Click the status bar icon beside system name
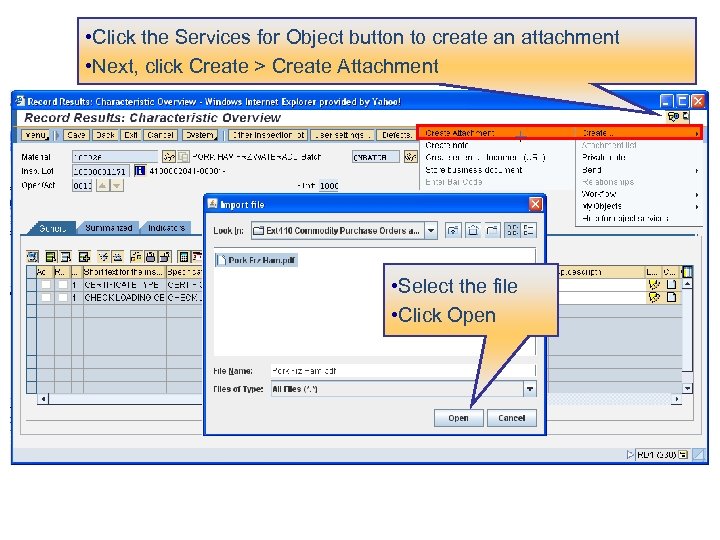Viewport: 720px width, 540px height. coord(683,455)
